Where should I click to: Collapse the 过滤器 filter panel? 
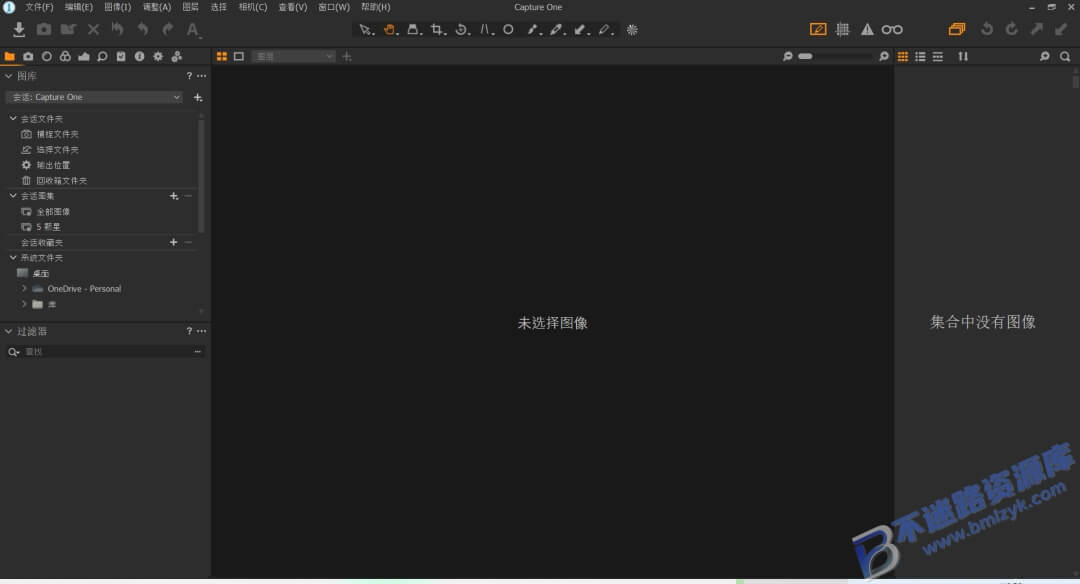click(8, 331)
